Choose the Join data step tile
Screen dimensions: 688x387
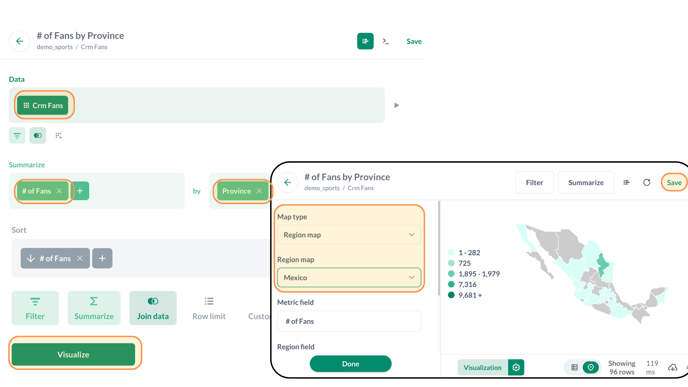pos(153,308)
